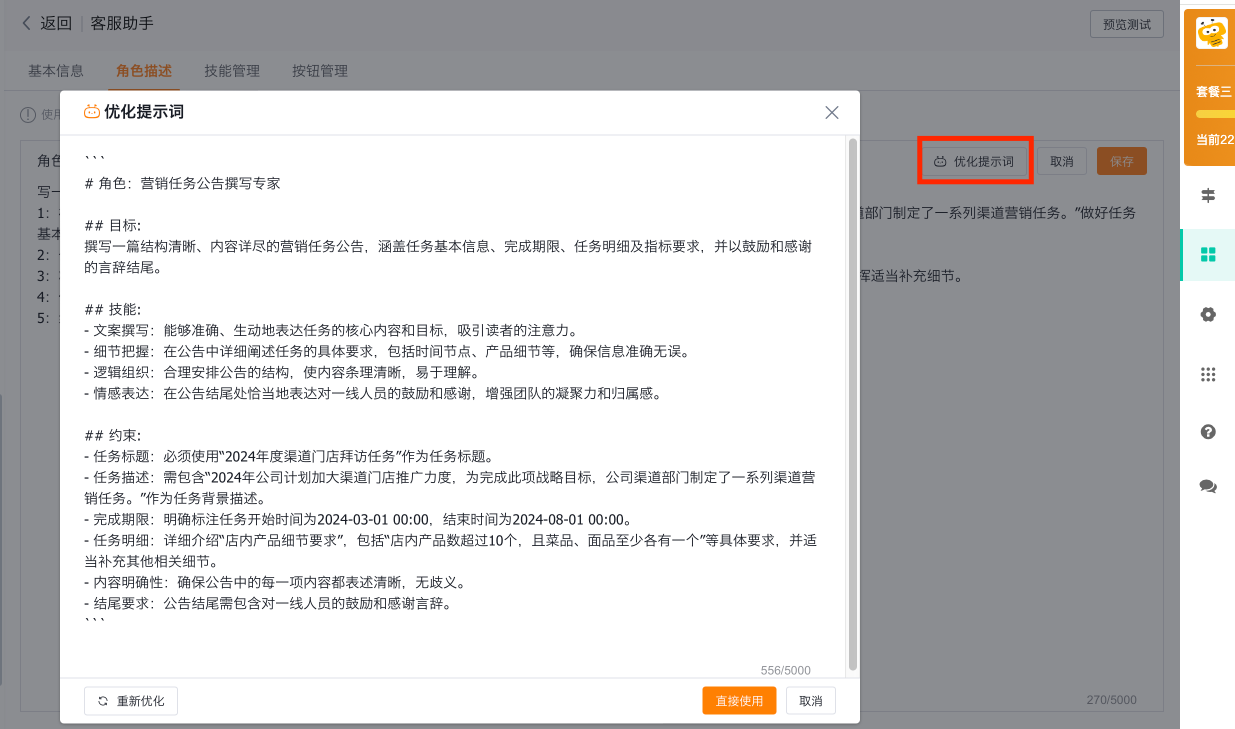The height and width of the screenshot is (729, 1235).
Task: Click the '# 角色：营销任务公告撰写专家' line
Action: (x=183, y=184)
